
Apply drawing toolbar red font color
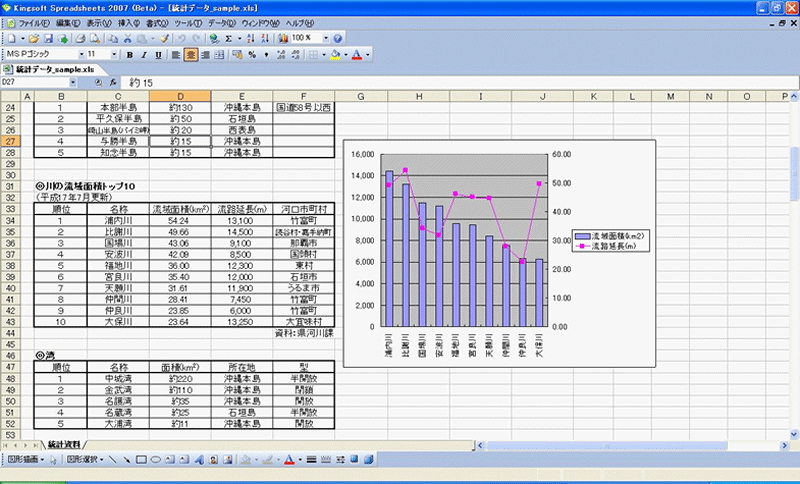click(x=289, y=460)
